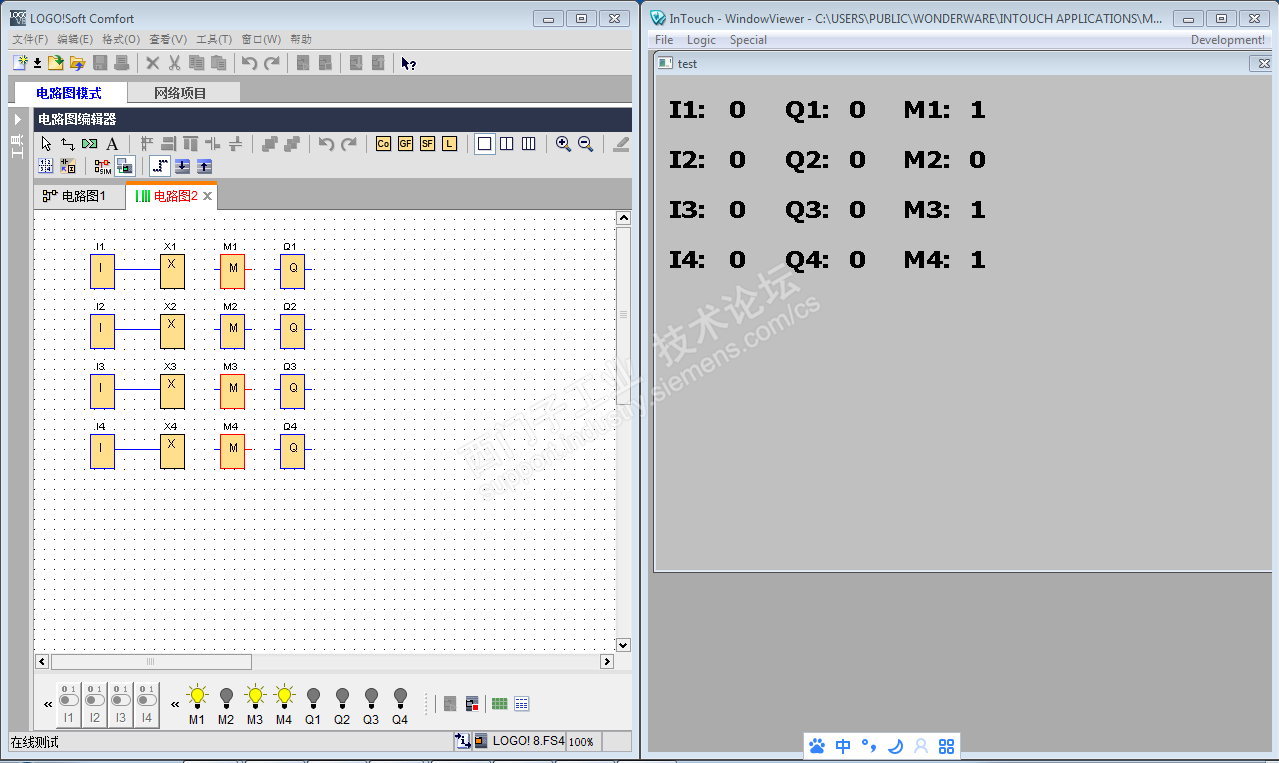This screenshot has width=1279, height=763.
Task: Stop online test via red-square icon
Action: click(x=471, y=704)
